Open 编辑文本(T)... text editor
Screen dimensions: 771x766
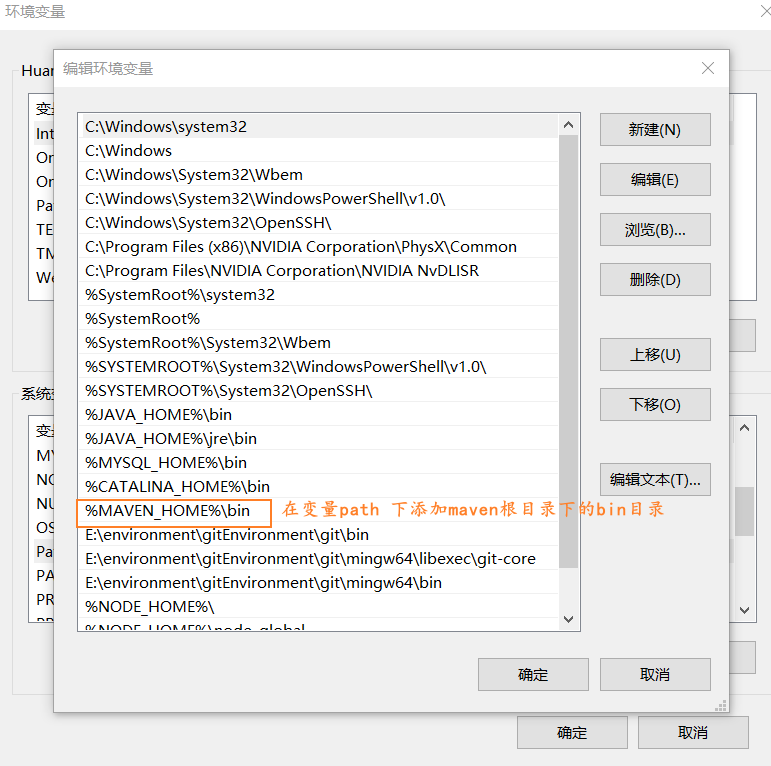pos(655,479)
